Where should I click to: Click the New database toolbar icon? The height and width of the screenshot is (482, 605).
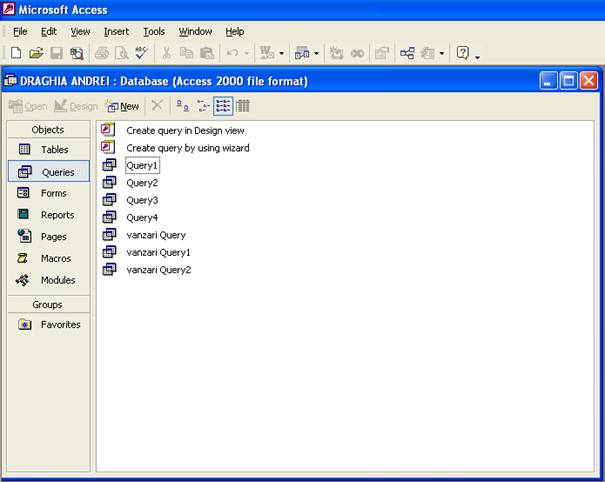[x=16, y=53]
